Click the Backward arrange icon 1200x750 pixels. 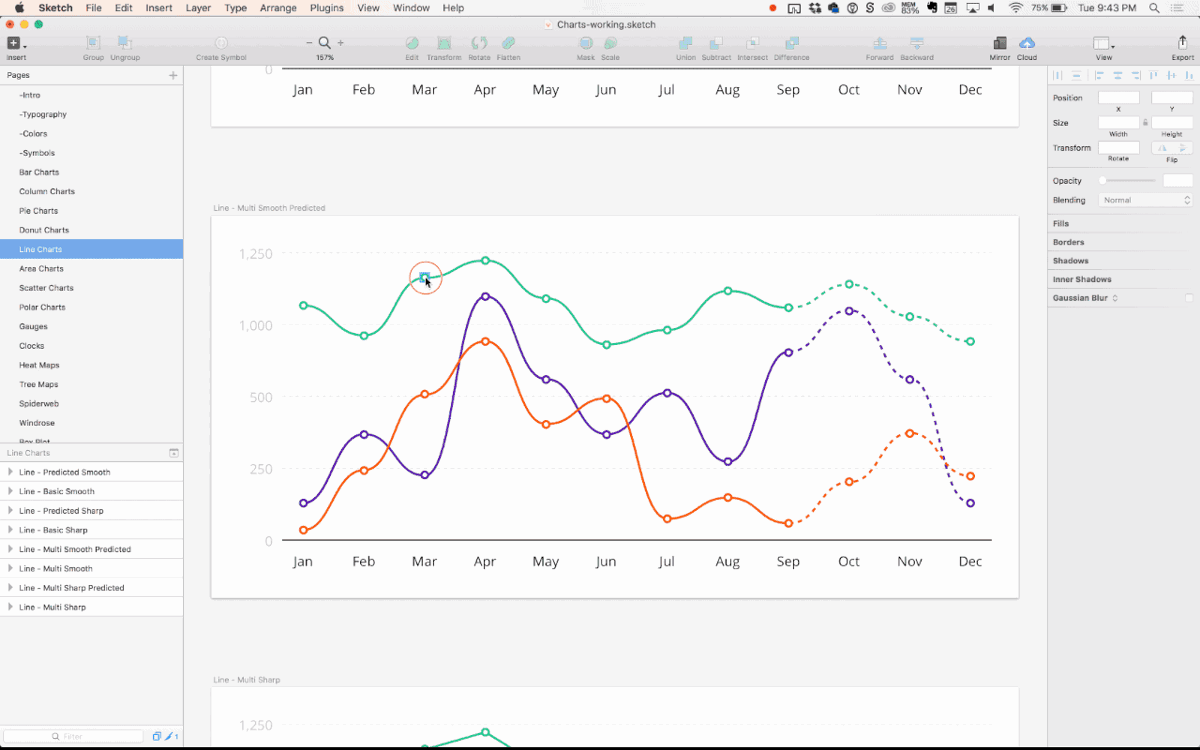pos(917,43)
